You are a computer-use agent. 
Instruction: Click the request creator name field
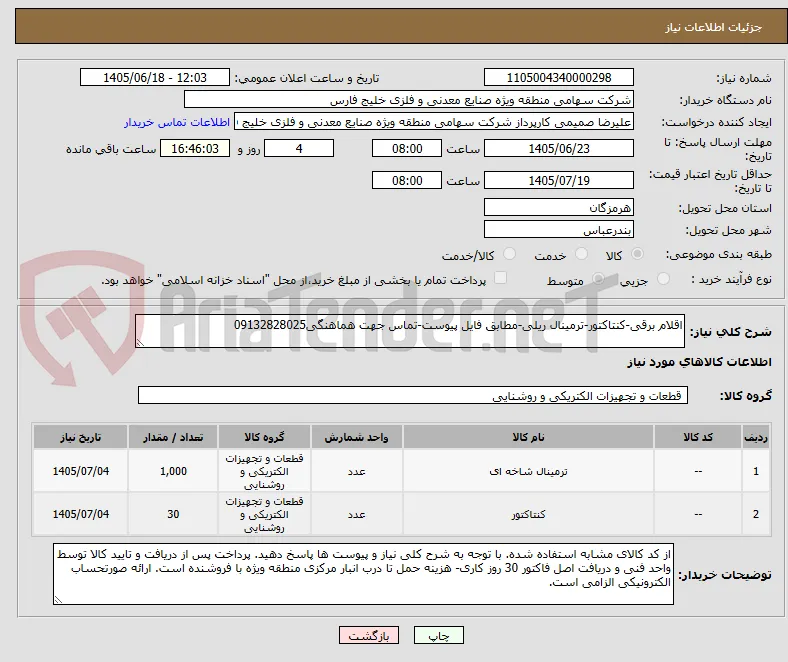[434, 122]
